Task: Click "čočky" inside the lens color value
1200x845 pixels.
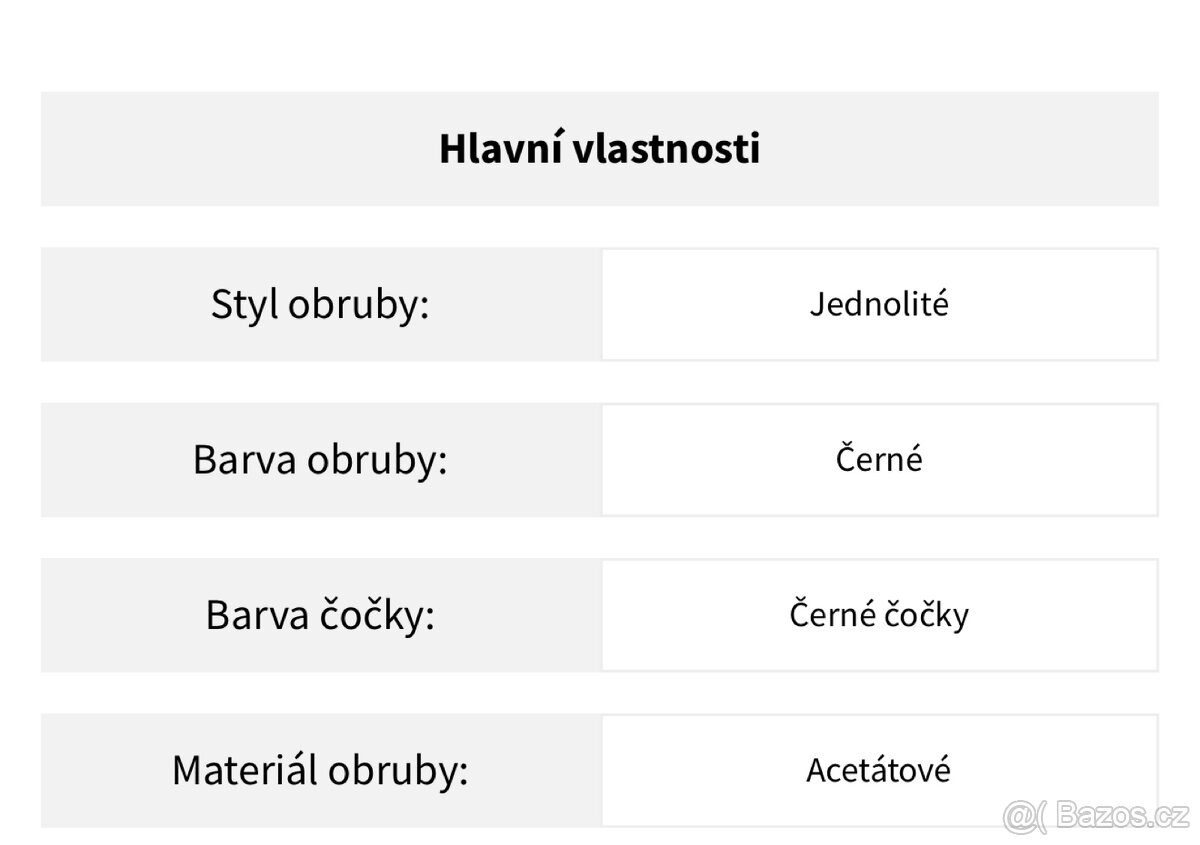Action: click(925, 615)
